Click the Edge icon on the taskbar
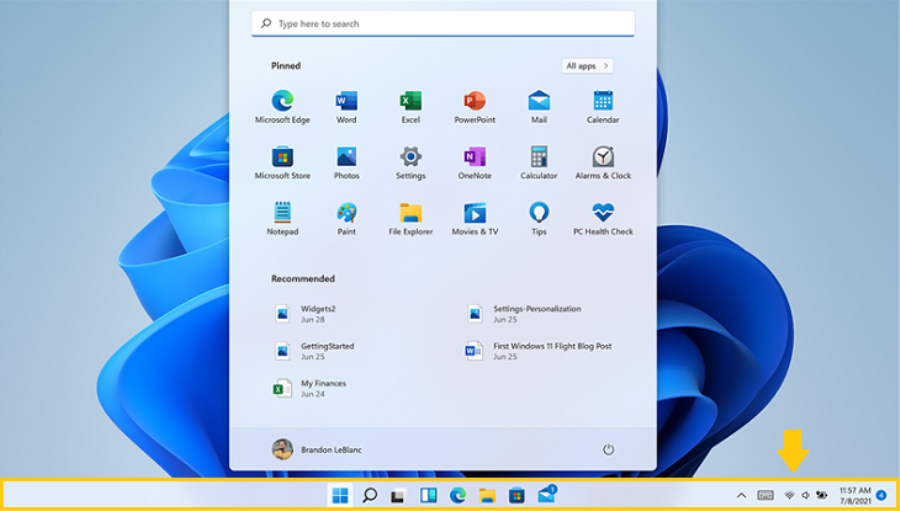 click(x=457, y=495)
